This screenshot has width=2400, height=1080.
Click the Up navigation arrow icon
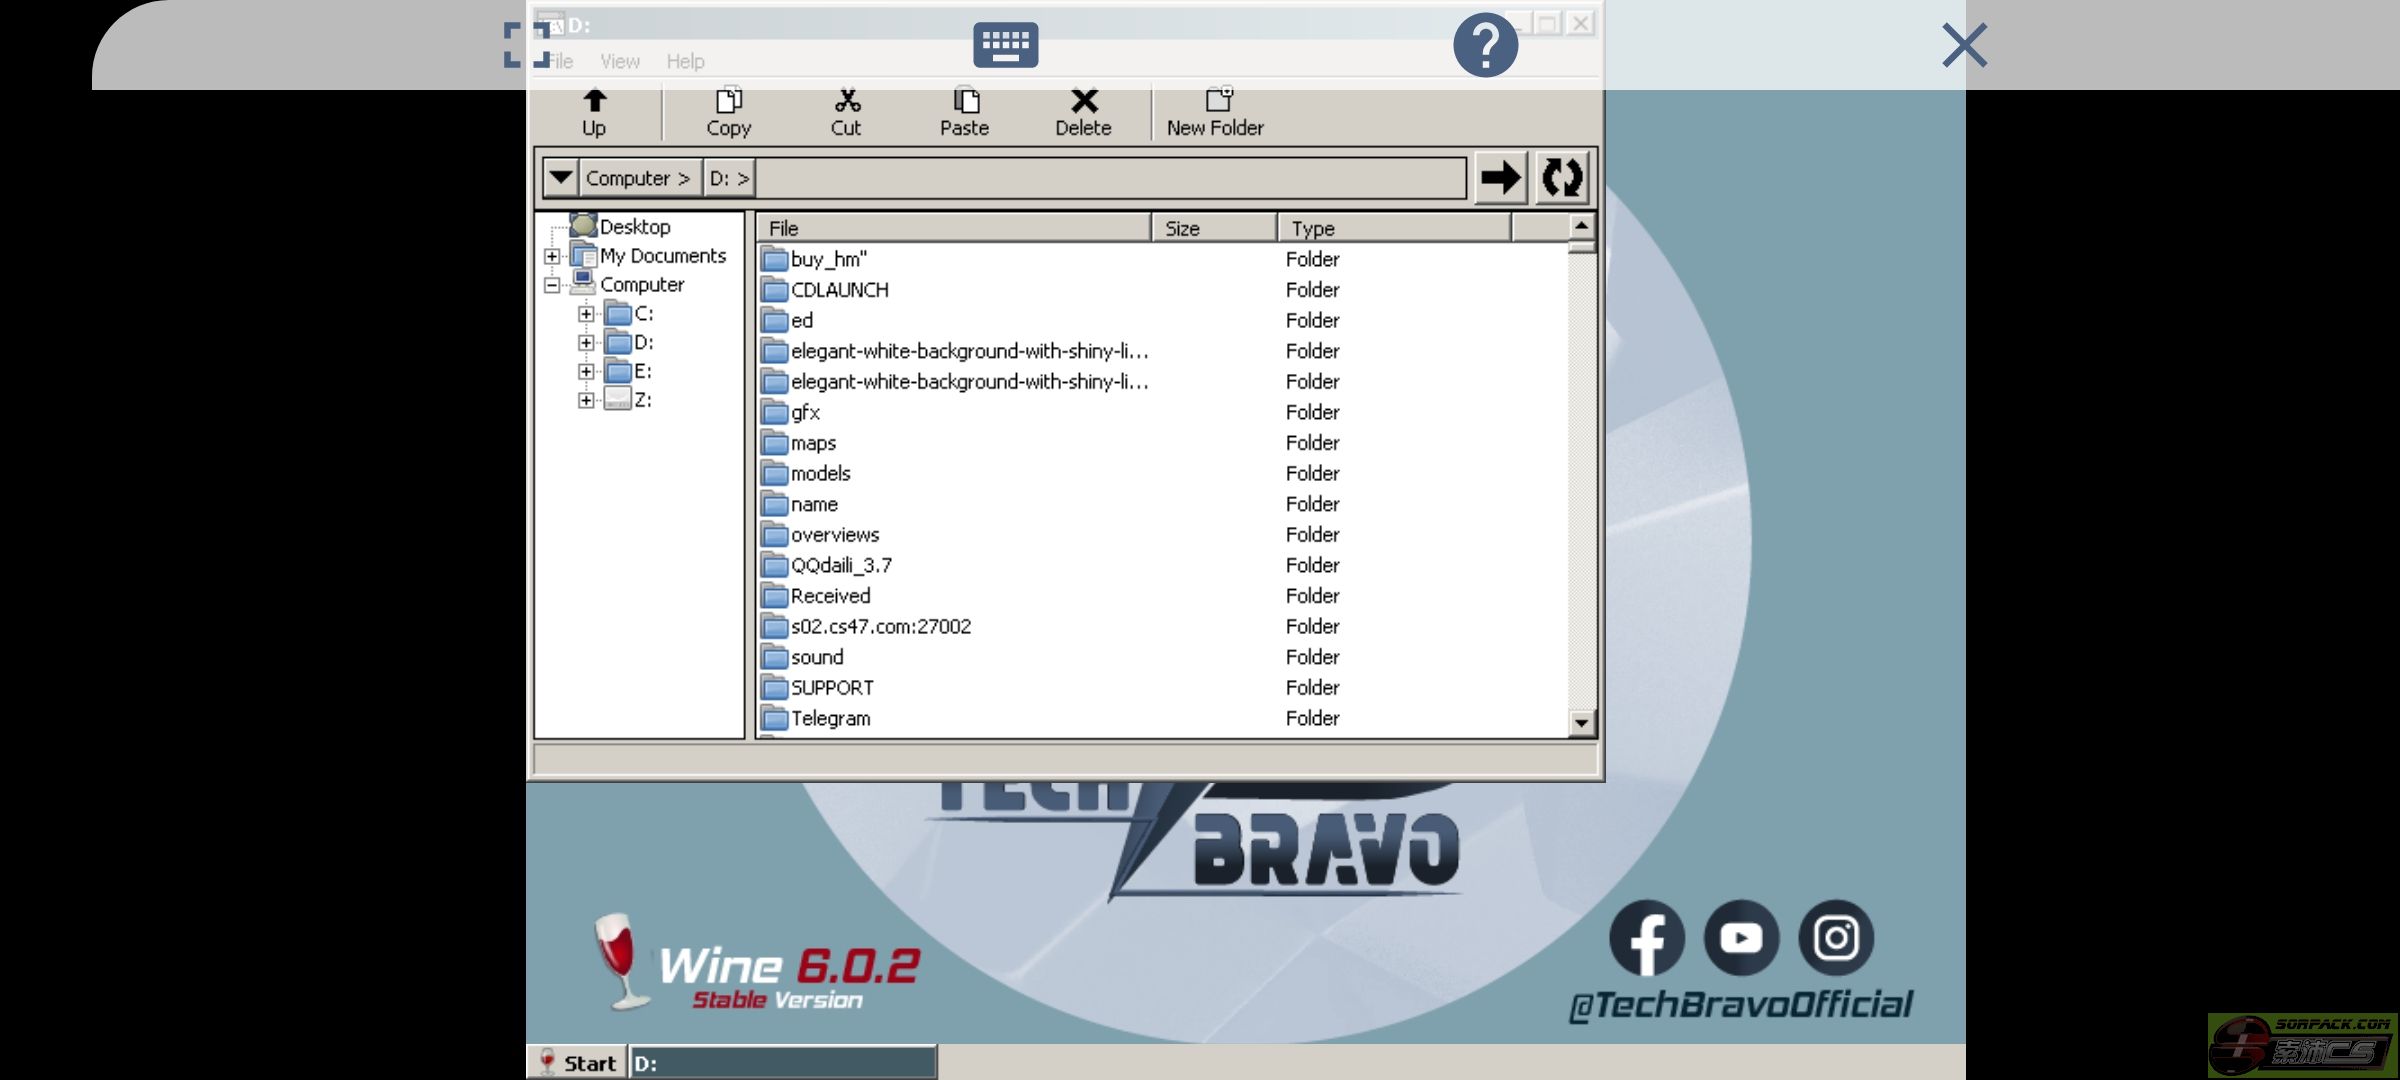click(594, 101)
